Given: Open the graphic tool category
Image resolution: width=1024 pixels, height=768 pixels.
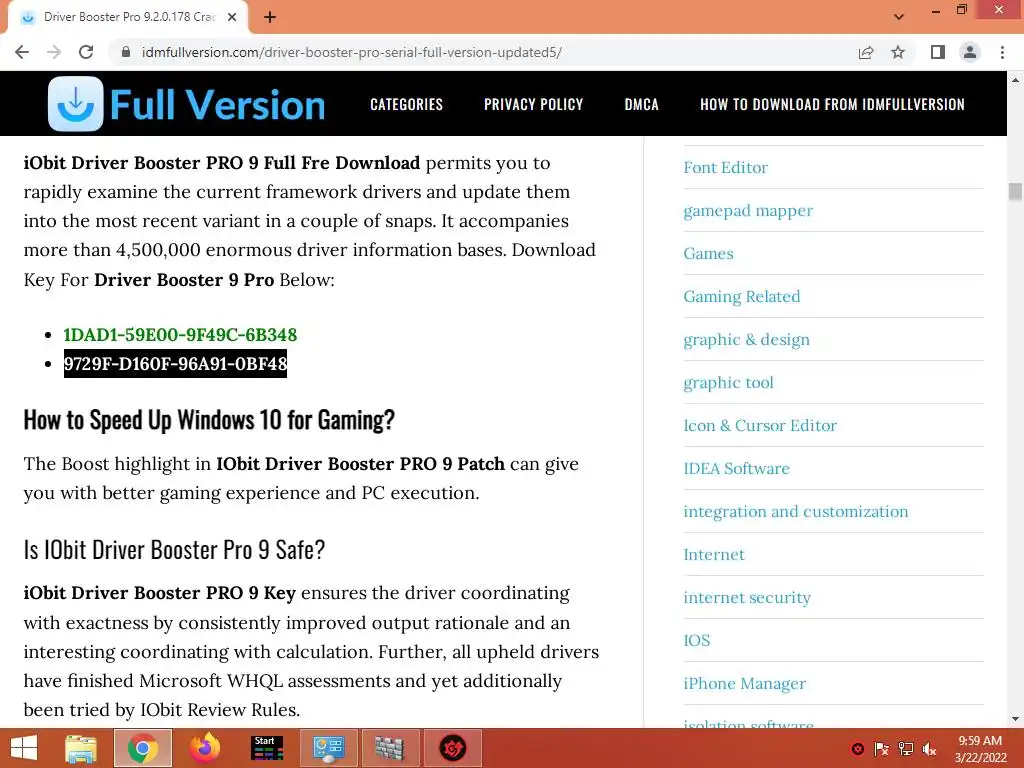Looking at the screenshot, I should tap(728, 383).
